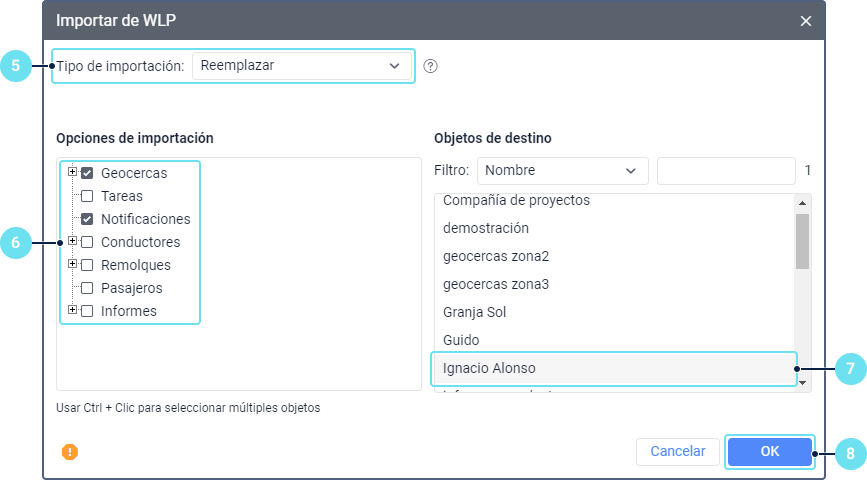Expand the Remolques tree node

tap(72, 264)
